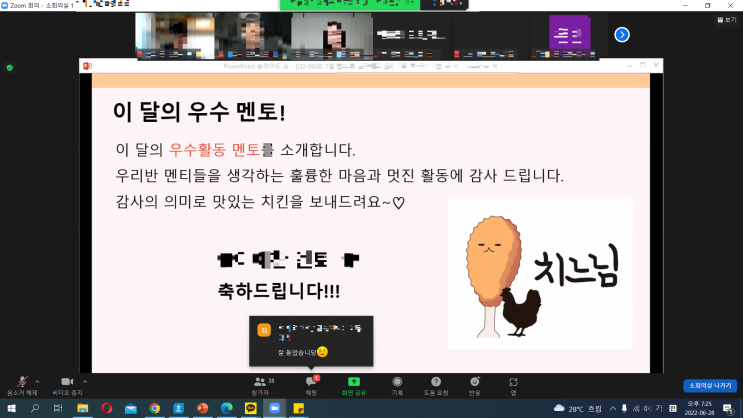
Task: Launch Microsoft Edge from taskbar
Action: (x=227, y=408)
